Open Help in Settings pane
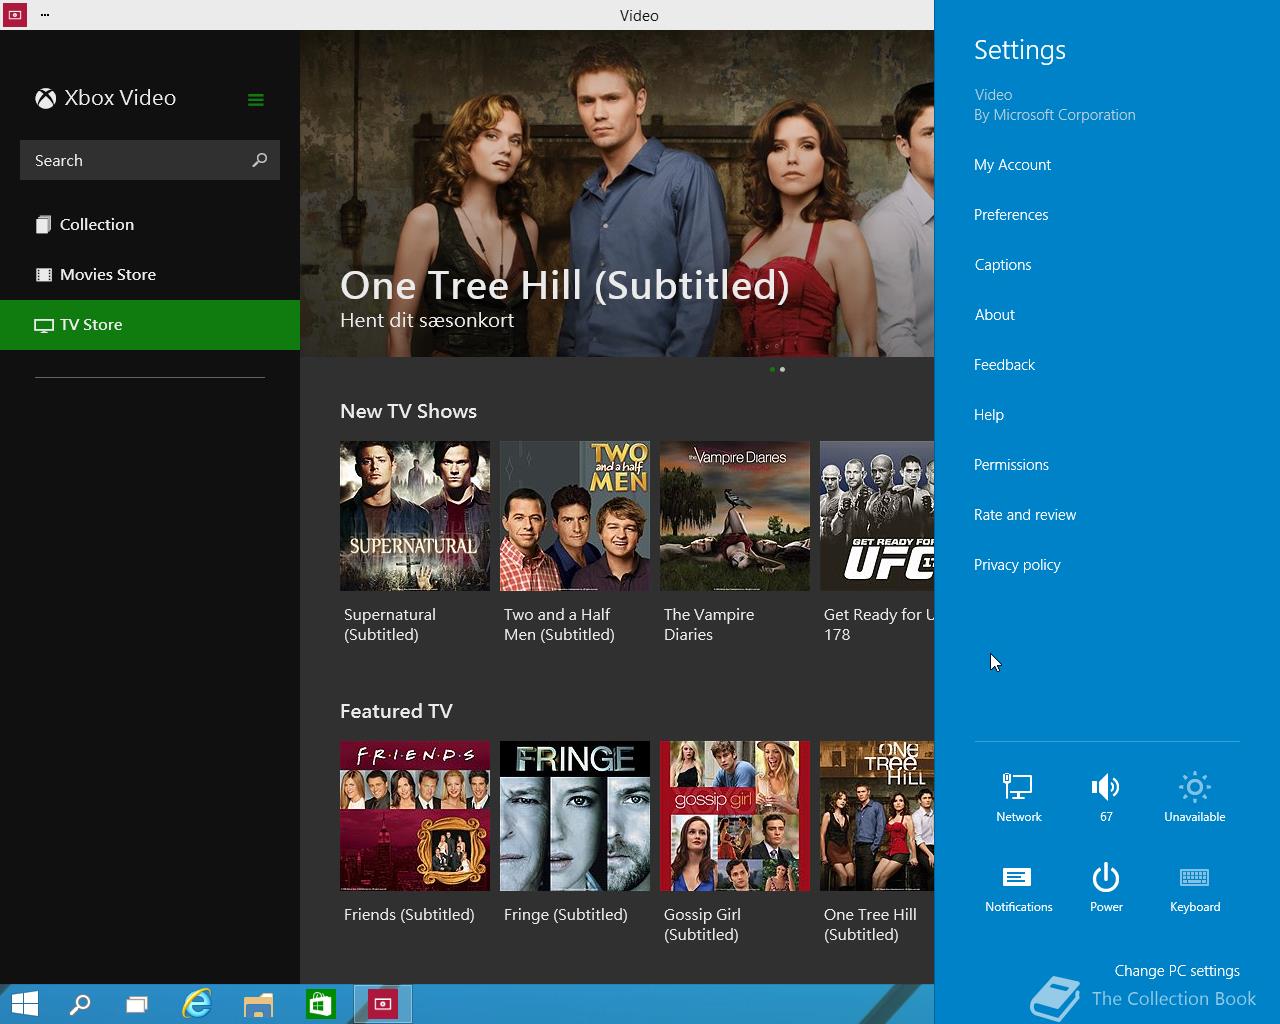This screenshot has width=1280, height=1024. [x=989, y=415]
